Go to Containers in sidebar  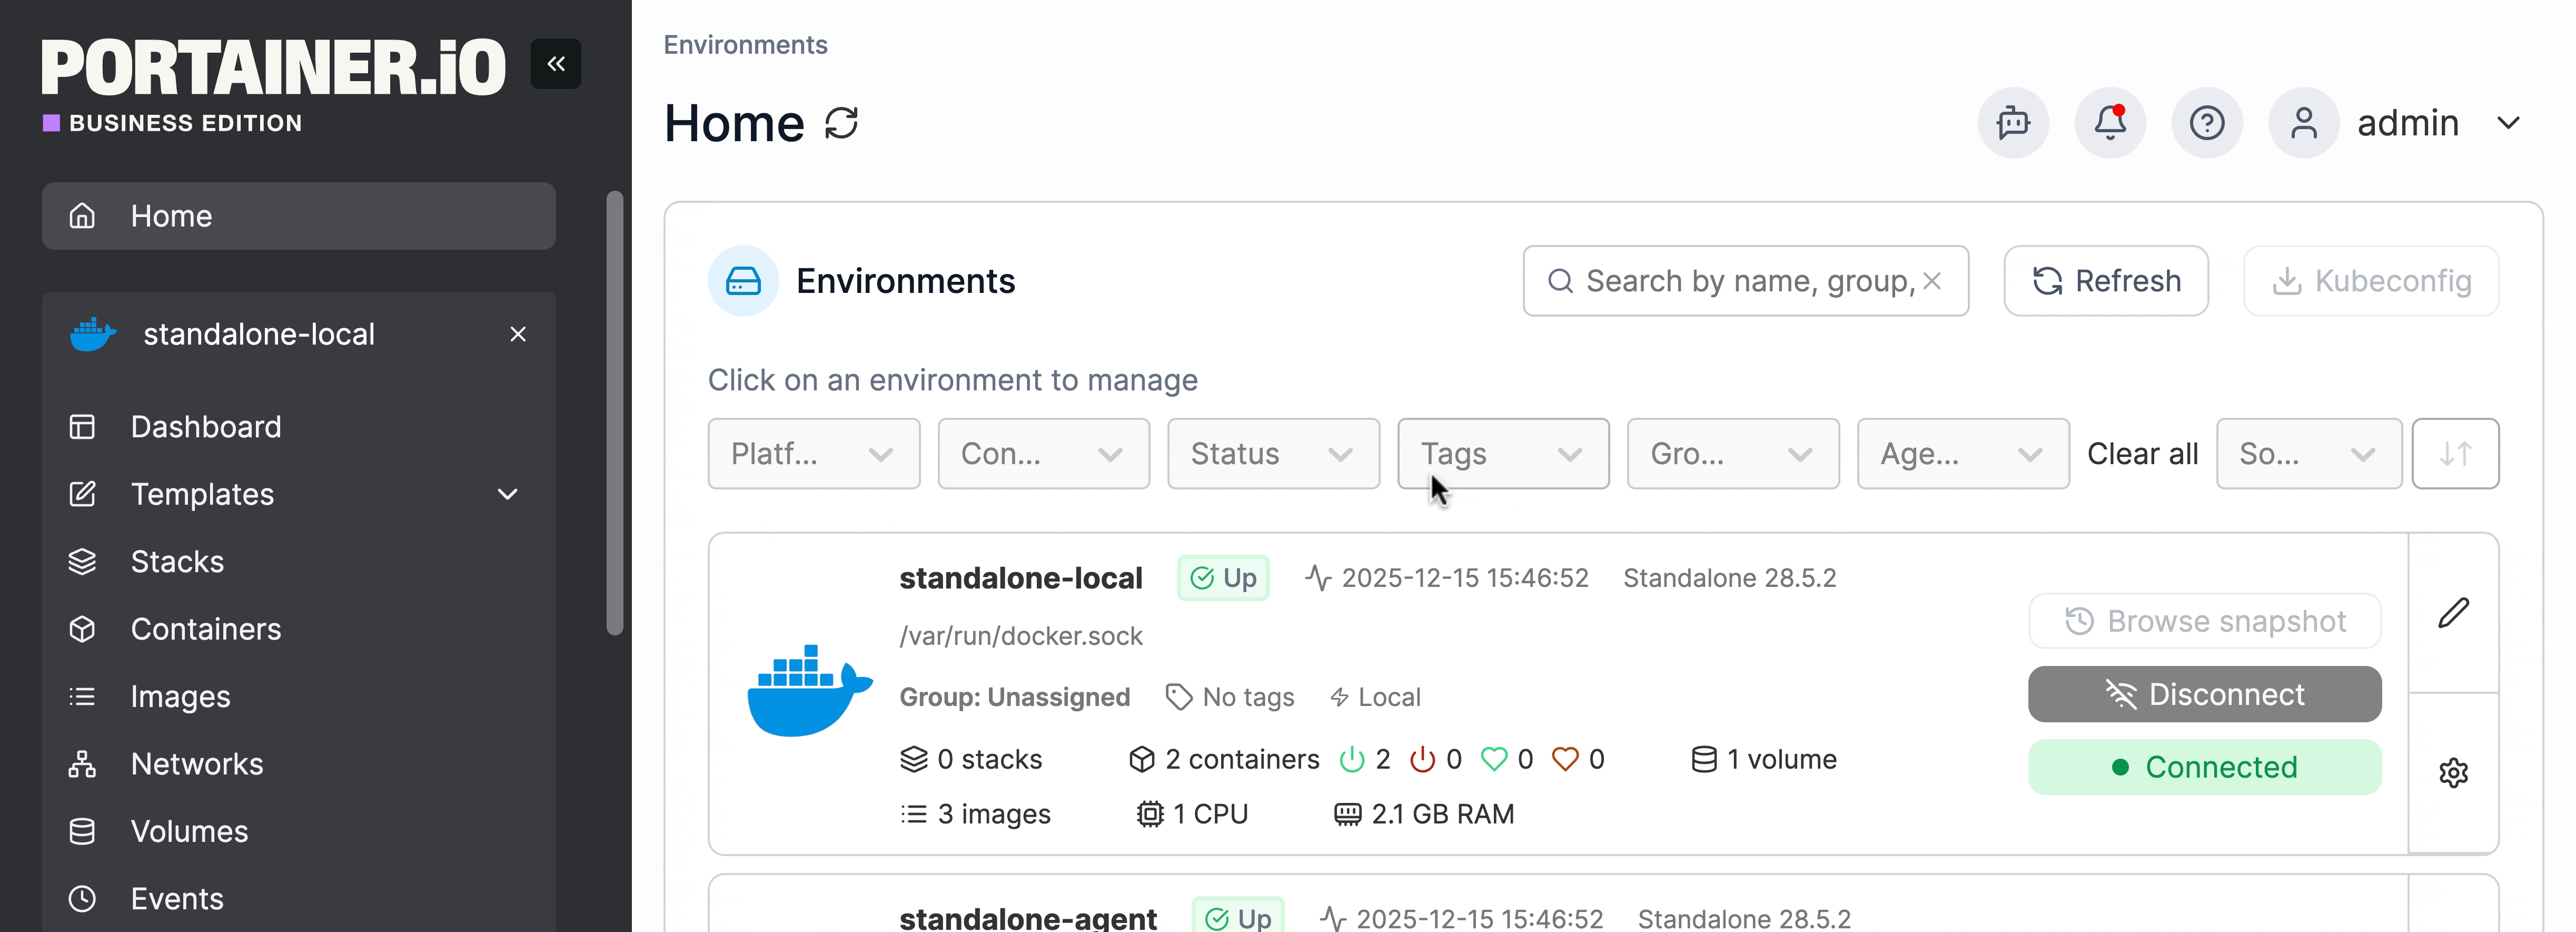(206, 629)
